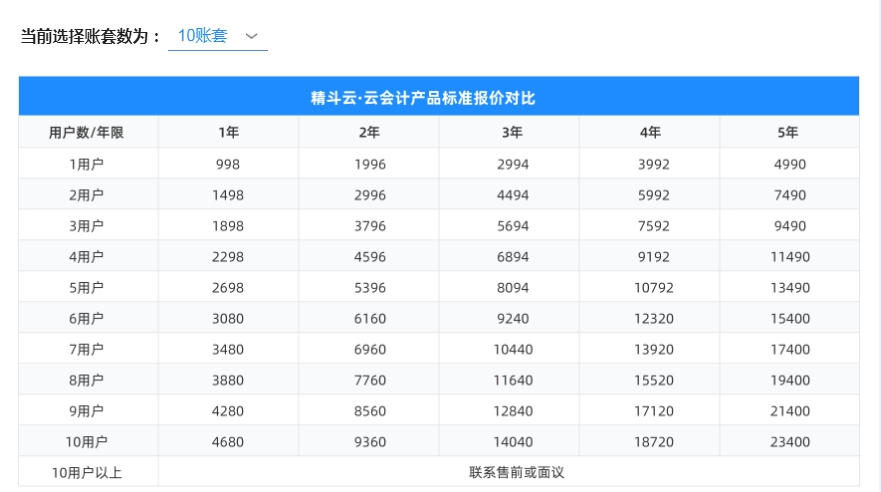Select the 5年 column header
The image size is (881, 492).
pos(789,133)
